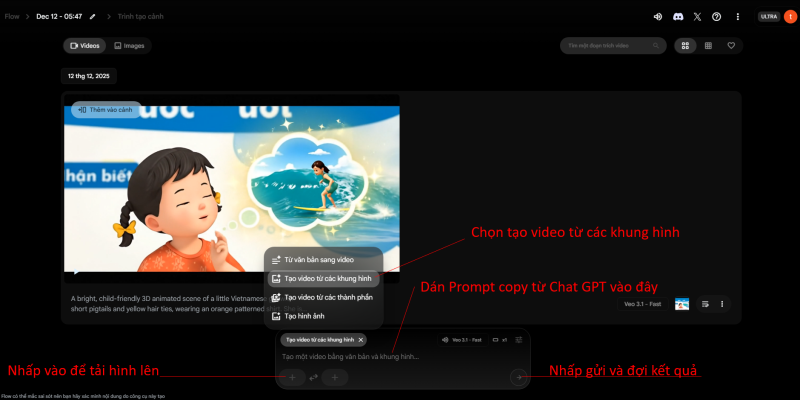Open the prompt settings sliders icon
This screenshot has width=800, height=400.
519,340
